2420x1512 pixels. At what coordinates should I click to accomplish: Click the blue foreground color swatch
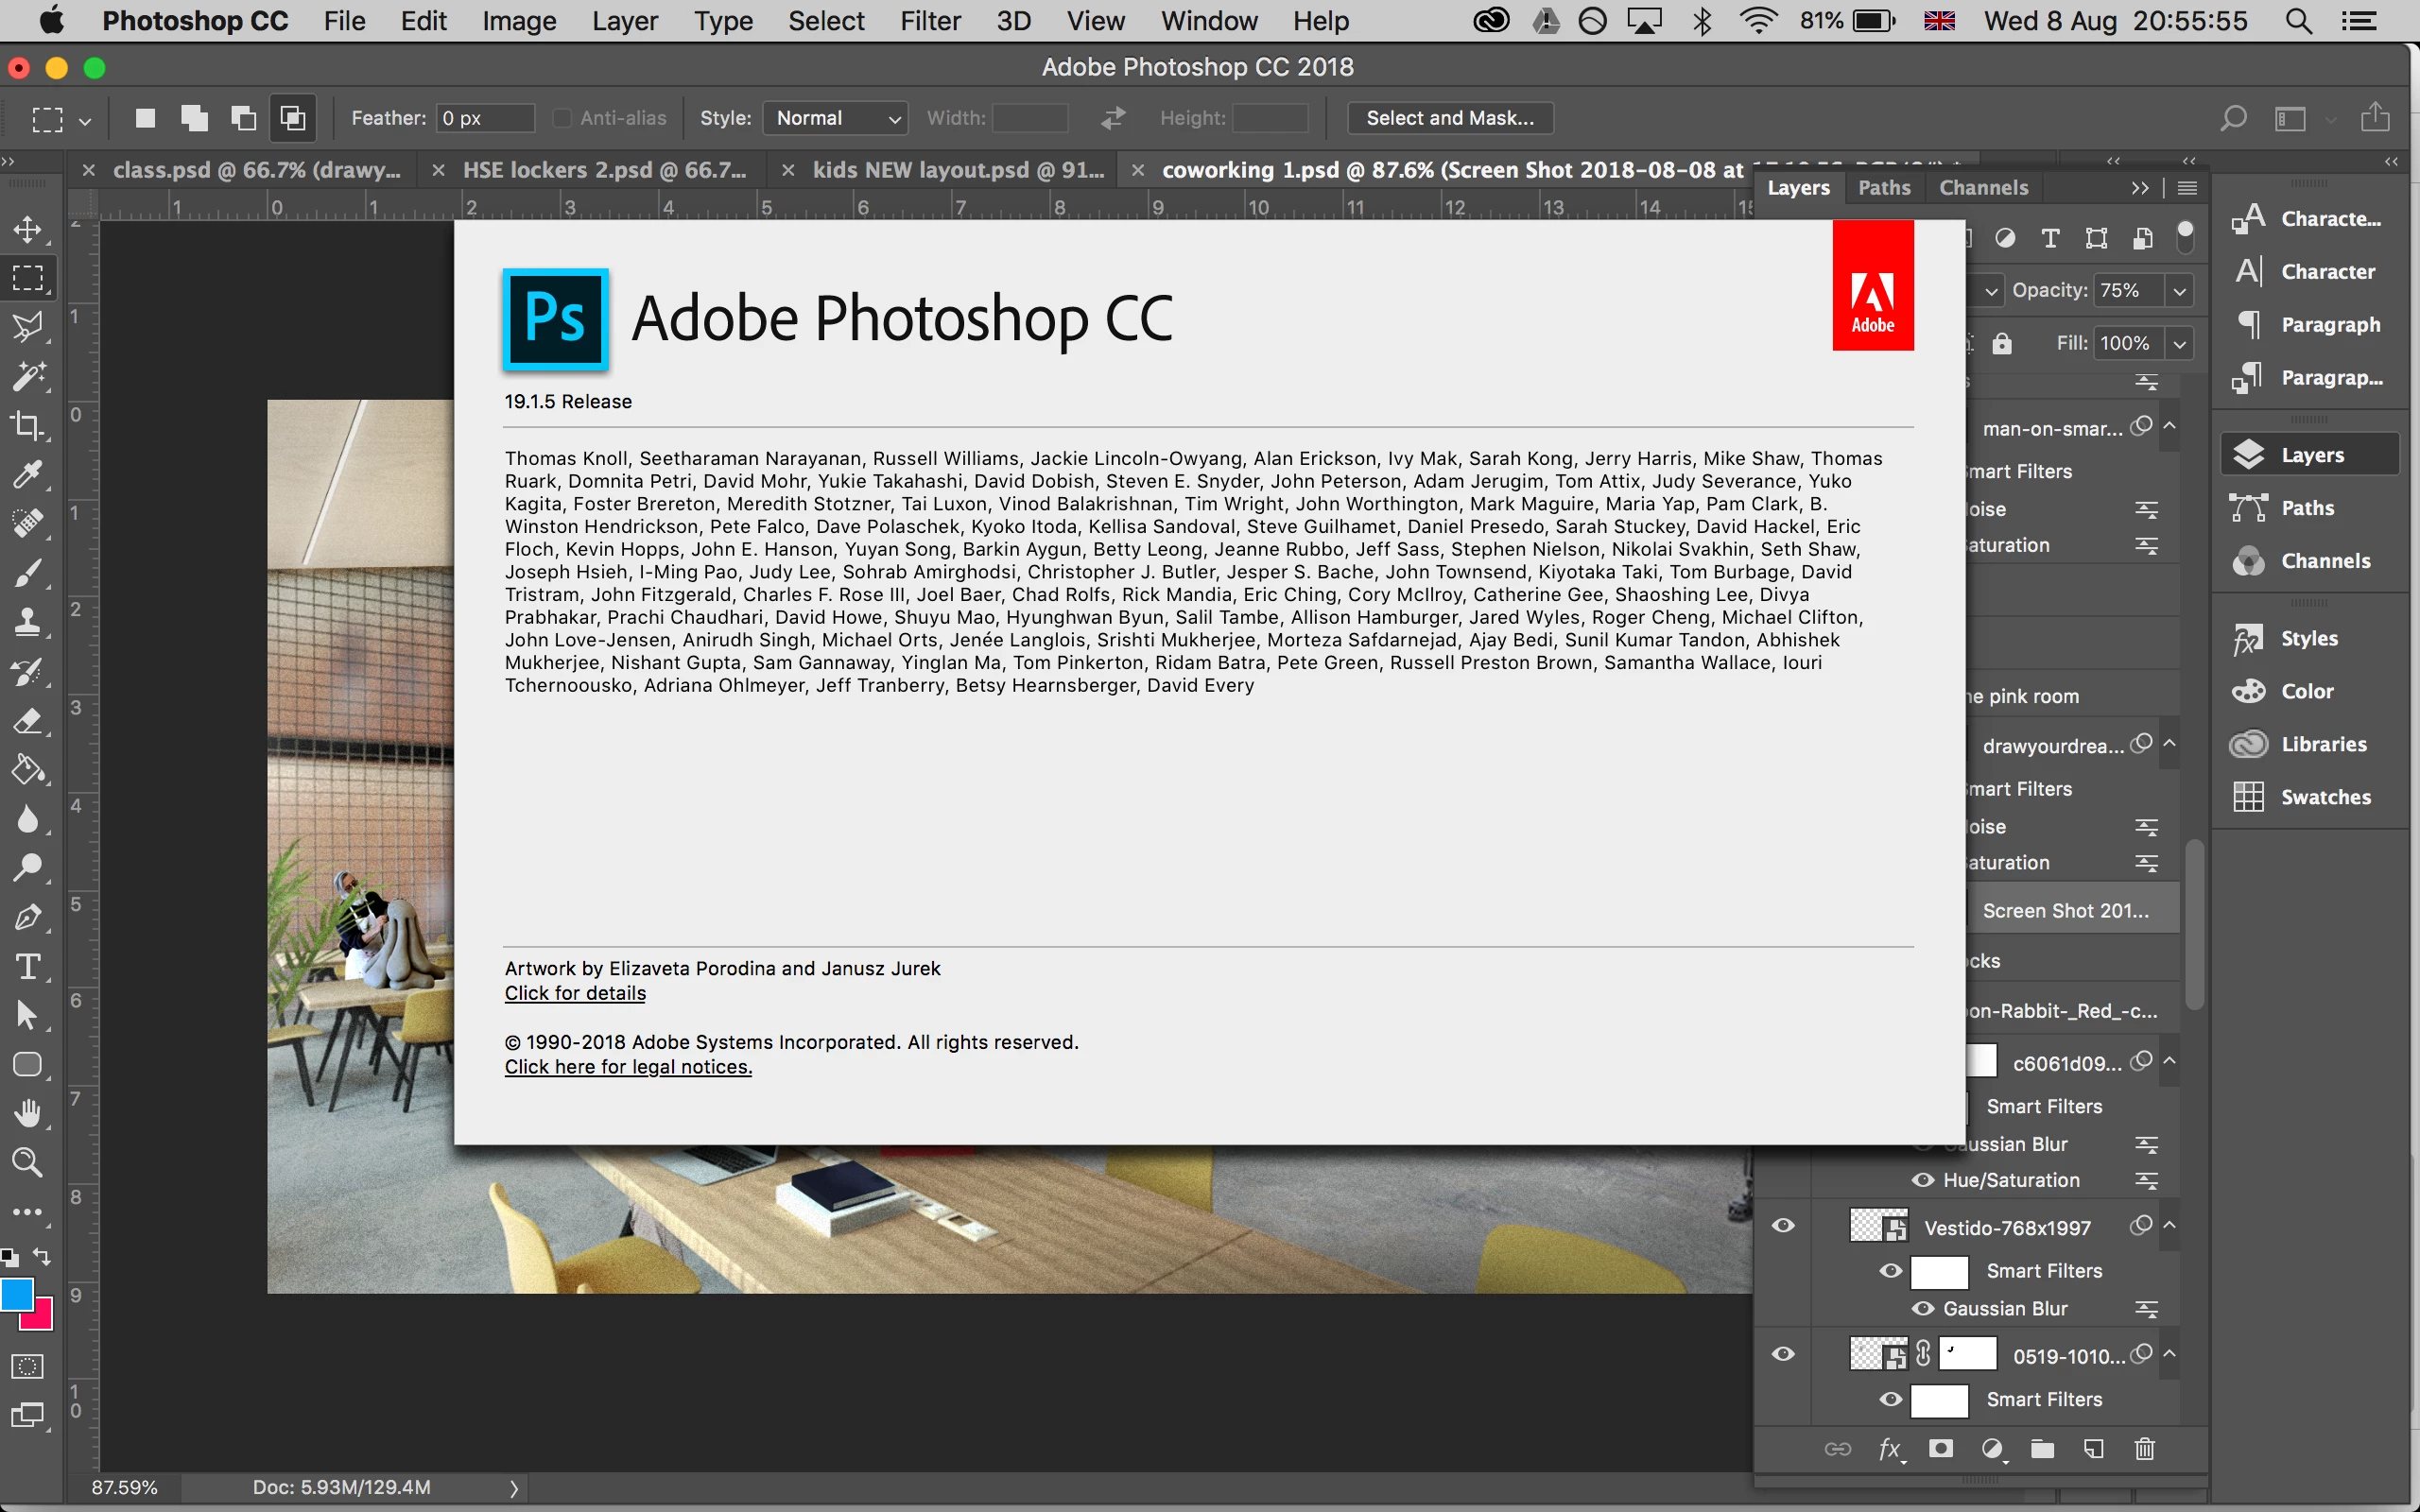point(16,1294)
